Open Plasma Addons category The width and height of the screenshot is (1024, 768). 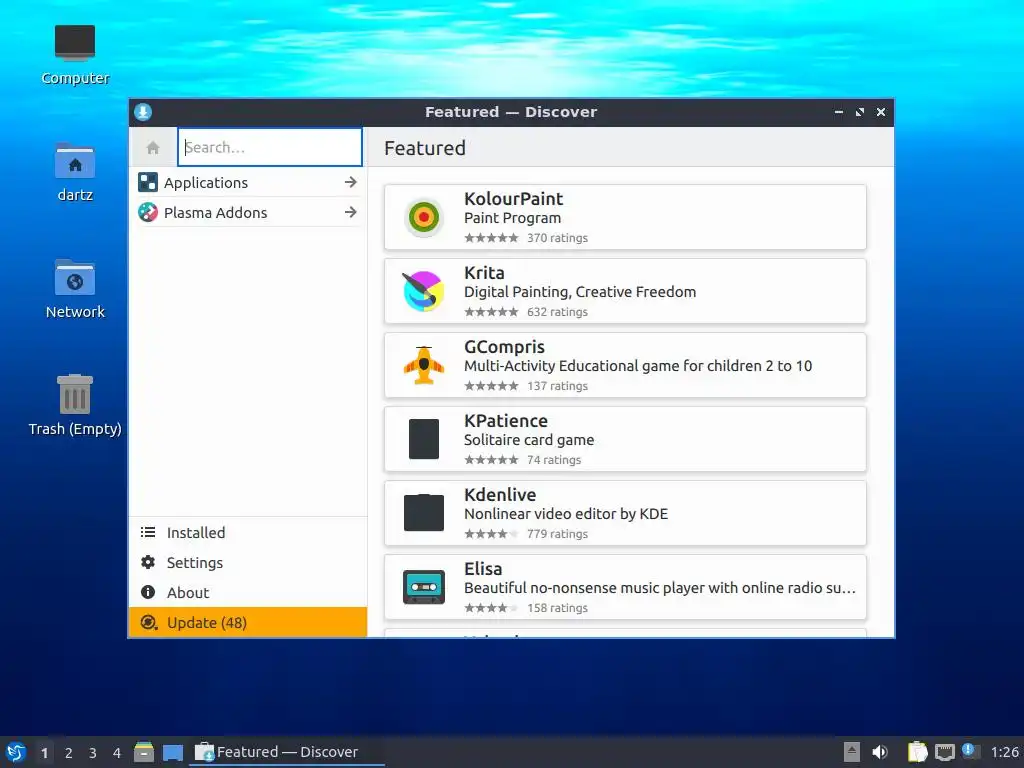pyautogui.click(x=248, y=212)
